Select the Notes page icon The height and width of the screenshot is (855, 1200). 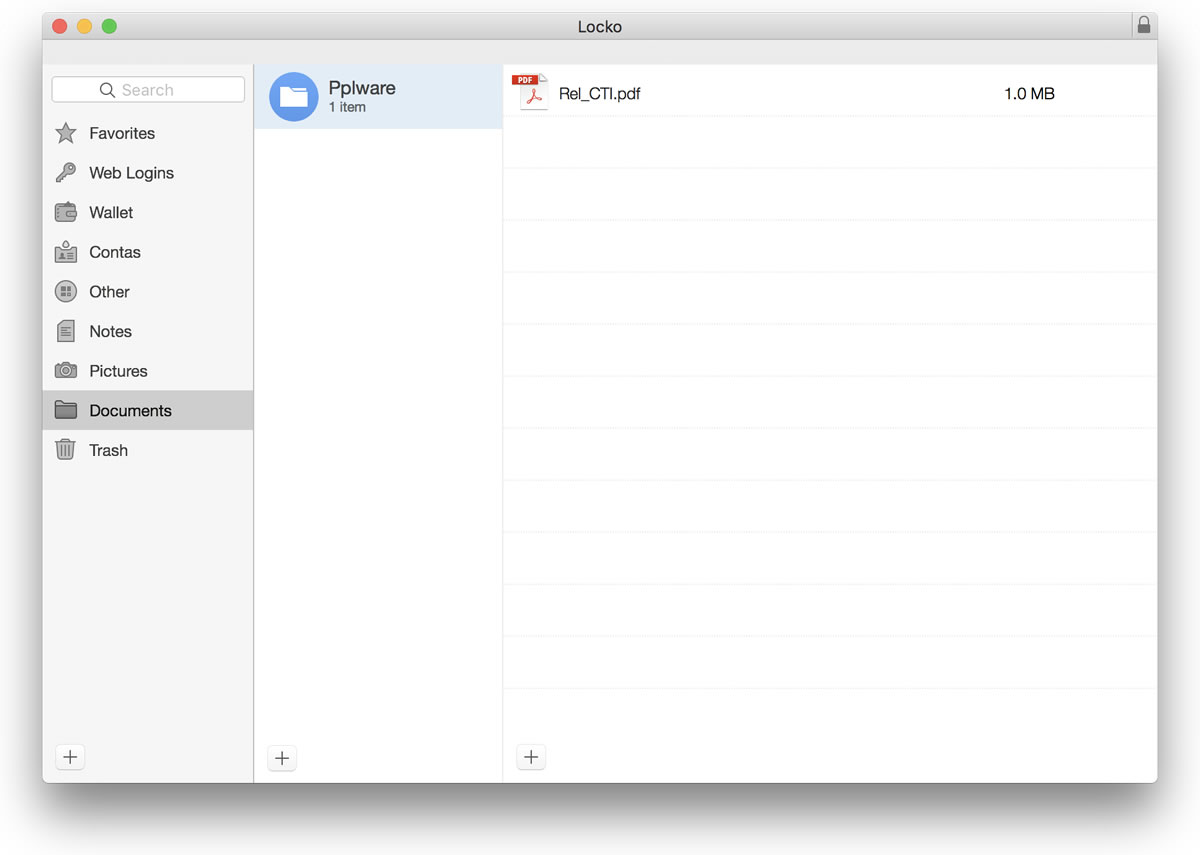coord(66,331)
